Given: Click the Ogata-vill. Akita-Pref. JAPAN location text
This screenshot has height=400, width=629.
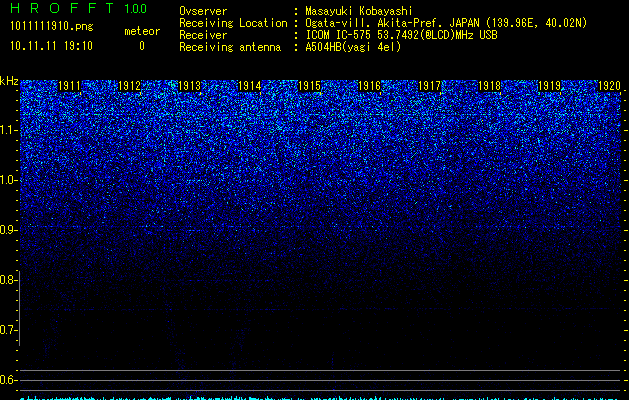Looking at the screenshot, I should (446, 23).
